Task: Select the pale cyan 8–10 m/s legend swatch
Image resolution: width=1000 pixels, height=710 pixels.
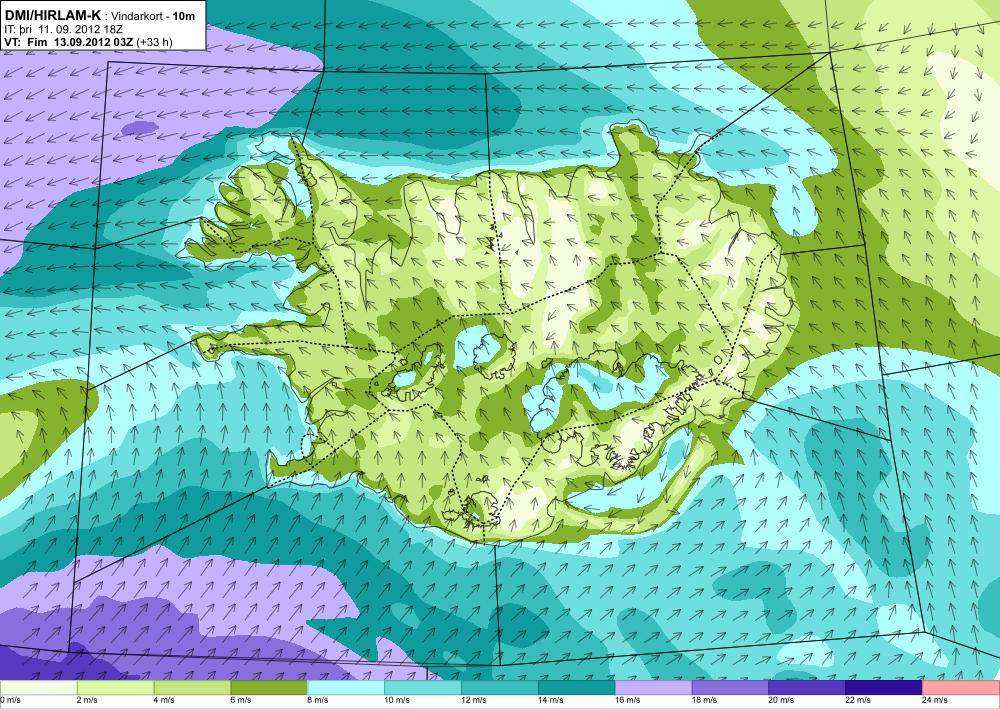Action: (x=346, y=688)
